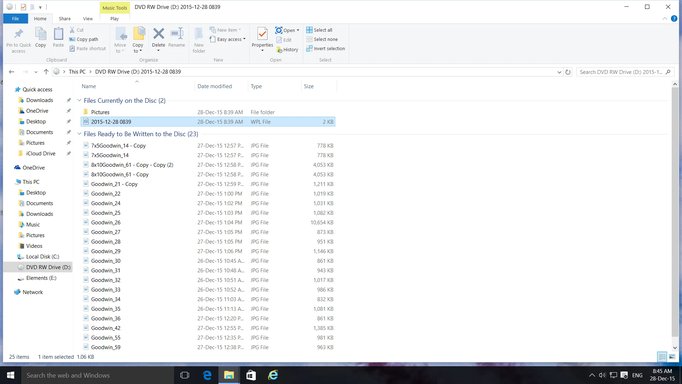682x384 pixels.
Task: Click Edit in the Open group
Action: click(284, 40)
